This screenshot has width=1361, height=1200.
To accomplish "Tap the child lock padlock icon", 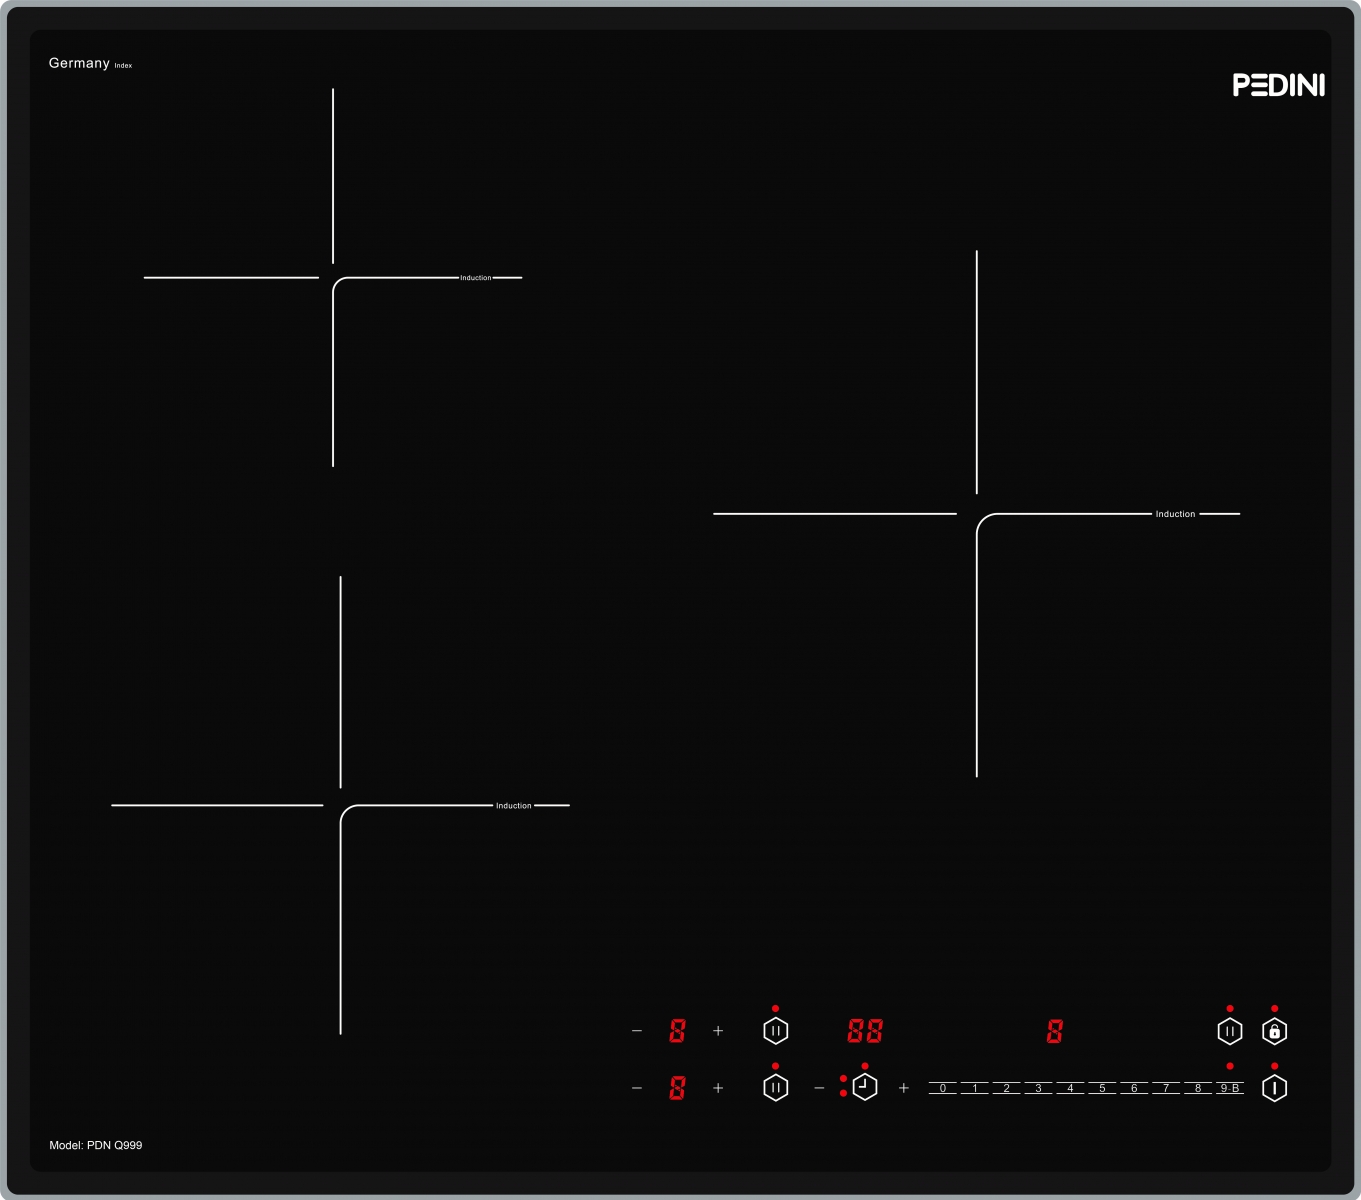I will [x=1274, y=1031].
